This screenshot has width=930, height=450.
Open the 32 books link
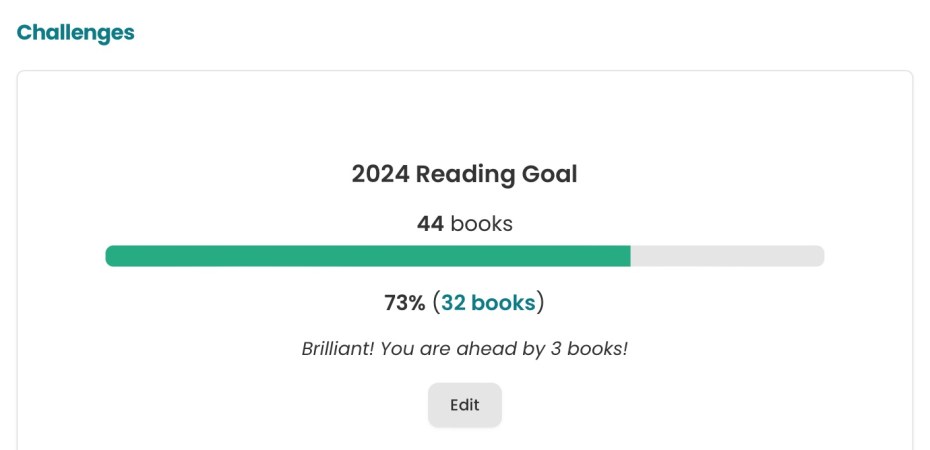[488, 302]
